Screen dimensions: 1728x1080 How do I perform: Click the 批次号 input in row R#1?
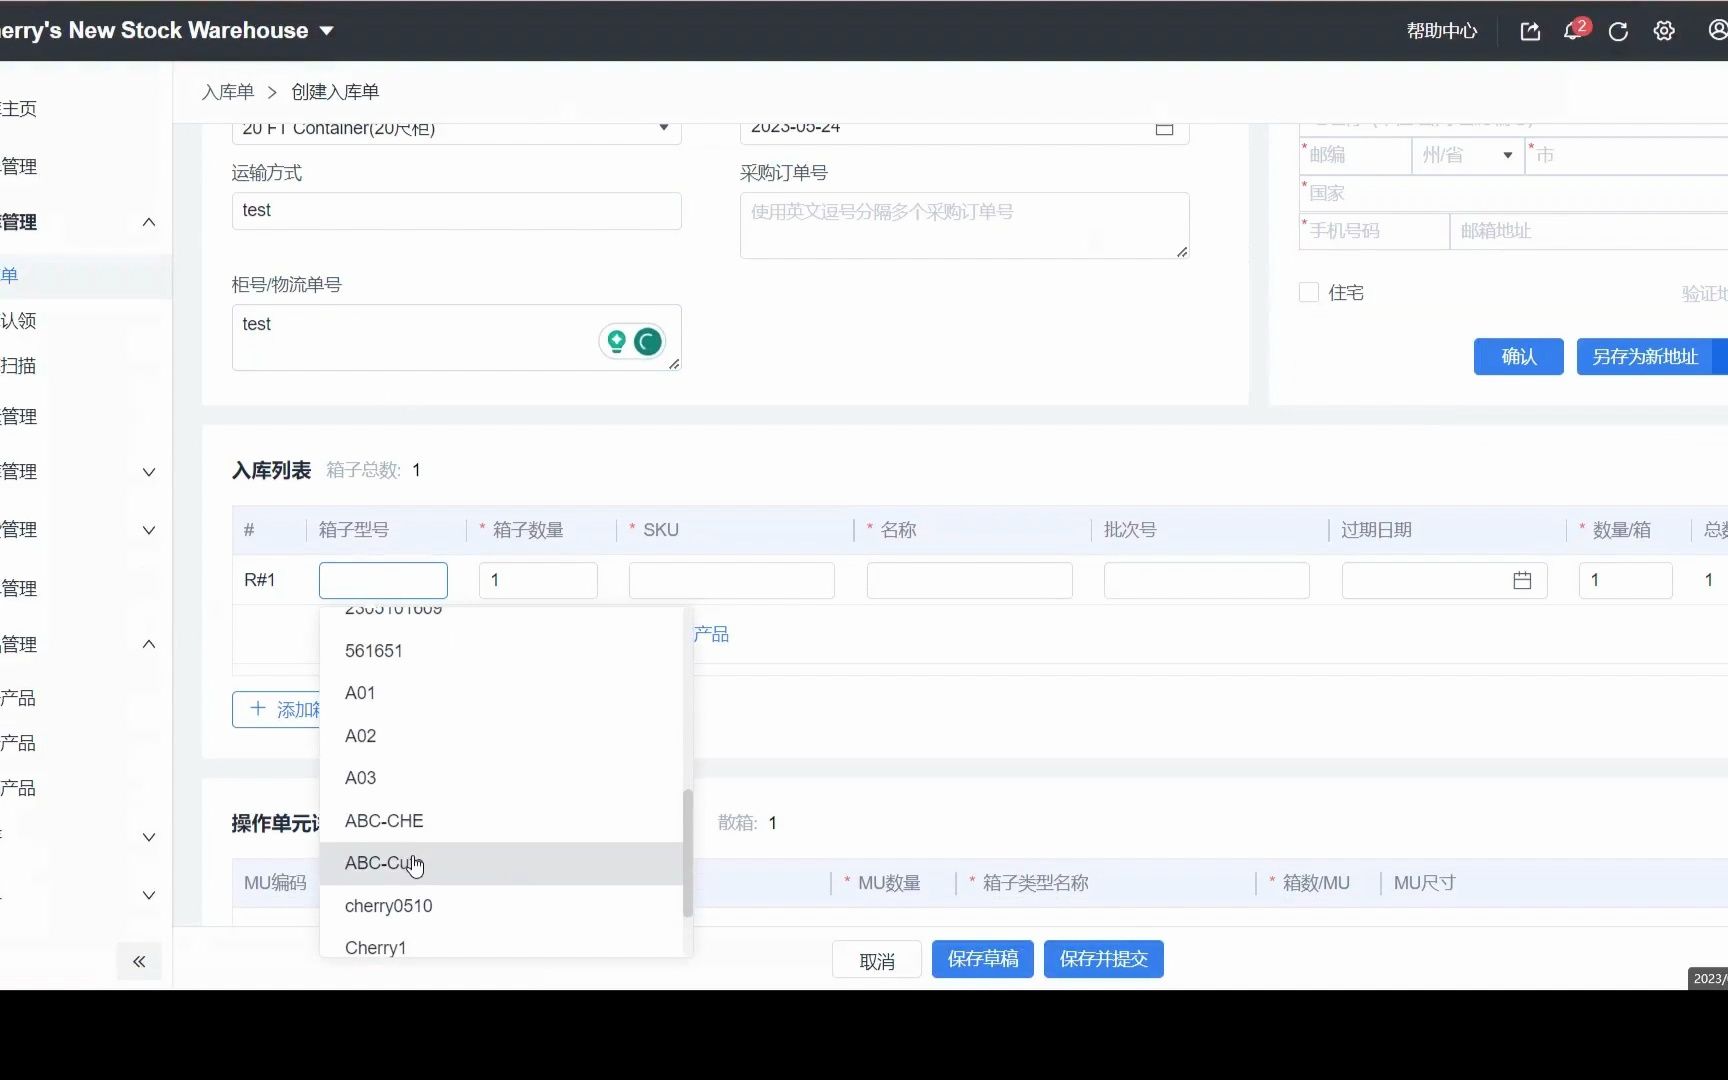(1207, 580)
